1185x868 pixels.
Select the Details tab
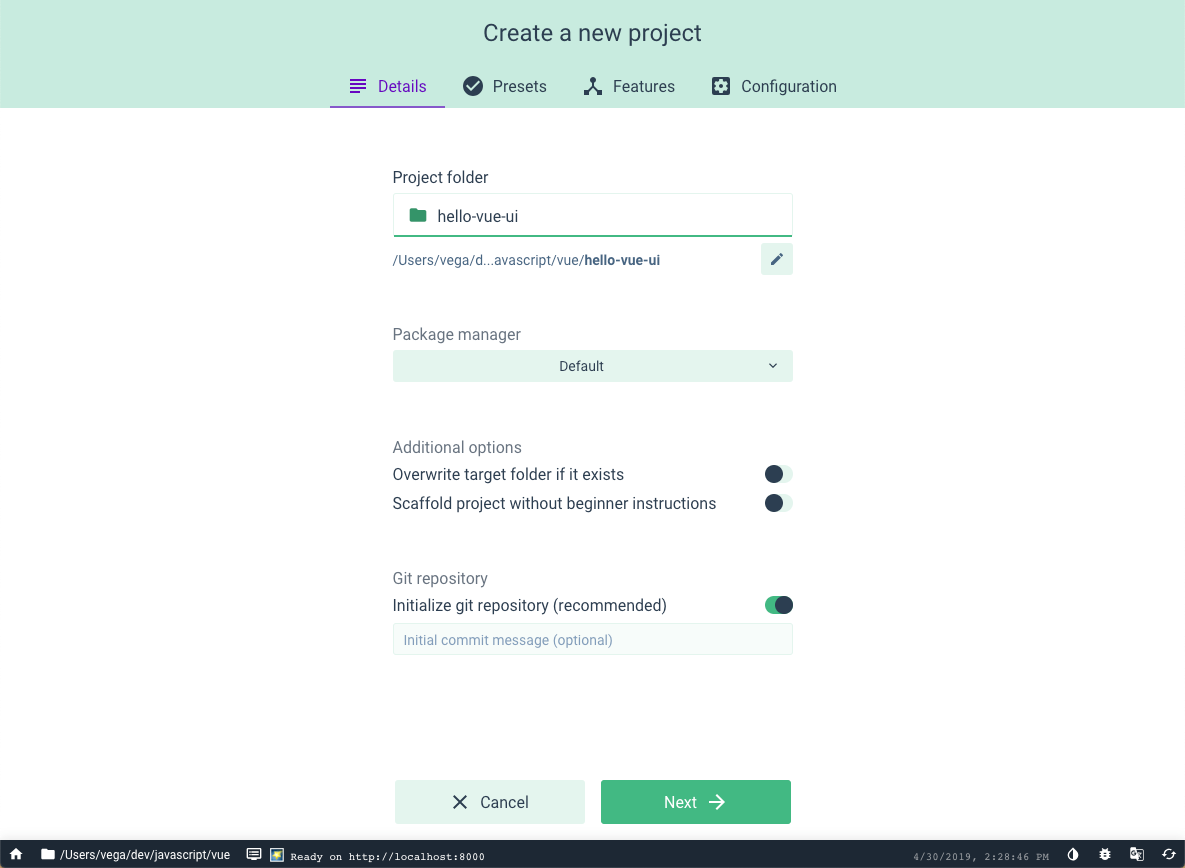[x=388, y=86]
